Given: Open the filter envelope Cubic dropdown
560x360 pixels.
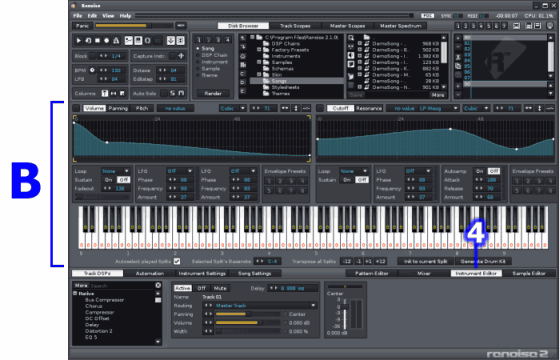Looking at the screenshot, I should pos(476,108).
